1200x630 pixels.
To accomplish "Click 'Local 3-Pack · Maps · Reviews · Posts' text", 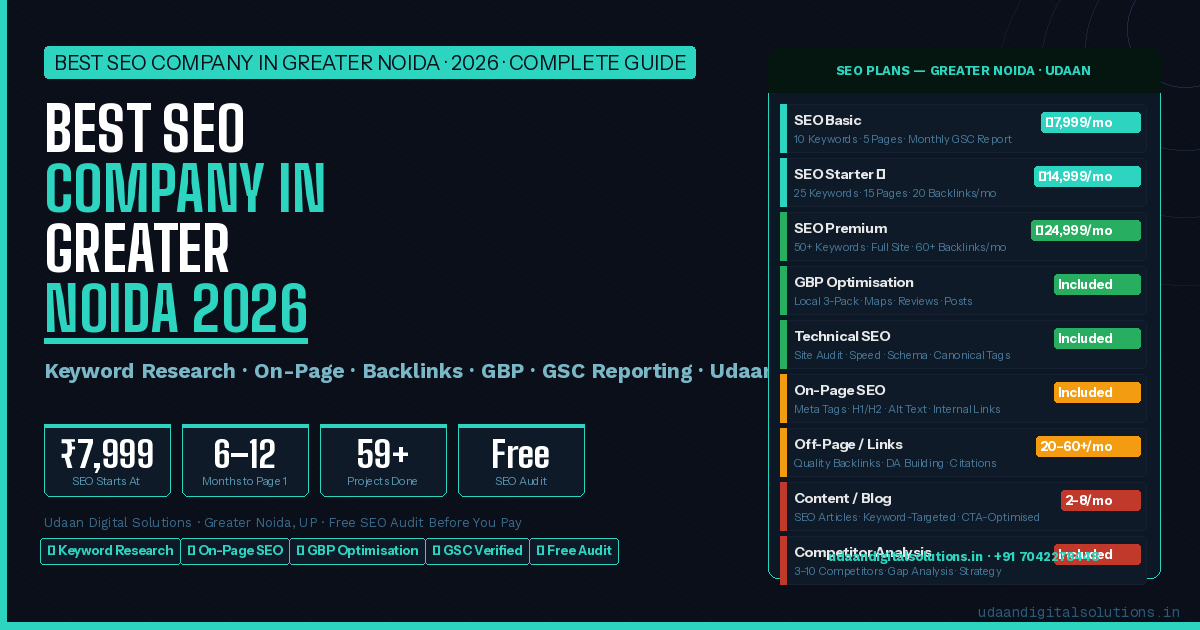I will pos(883,301).
